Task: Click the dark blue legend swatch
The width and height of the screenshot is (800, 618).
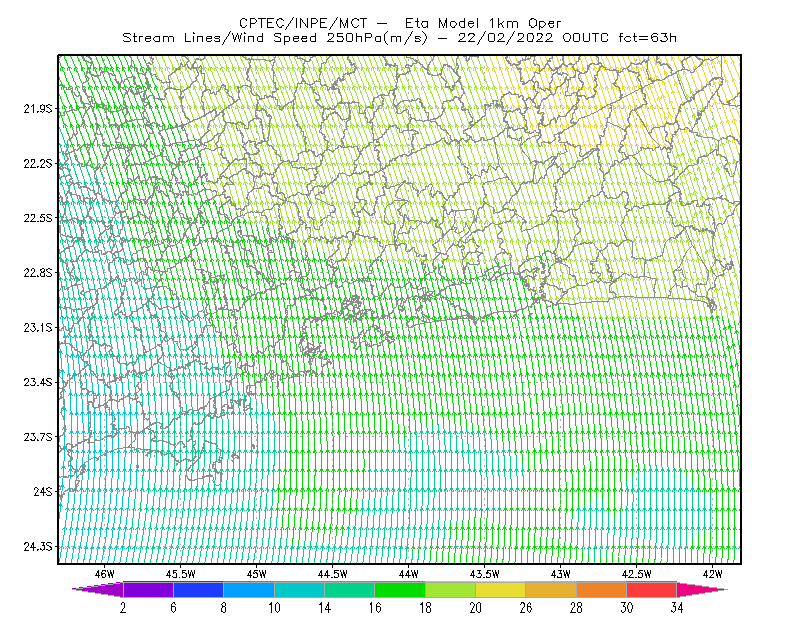Action: pyautogui.click(x=198, y=589)
